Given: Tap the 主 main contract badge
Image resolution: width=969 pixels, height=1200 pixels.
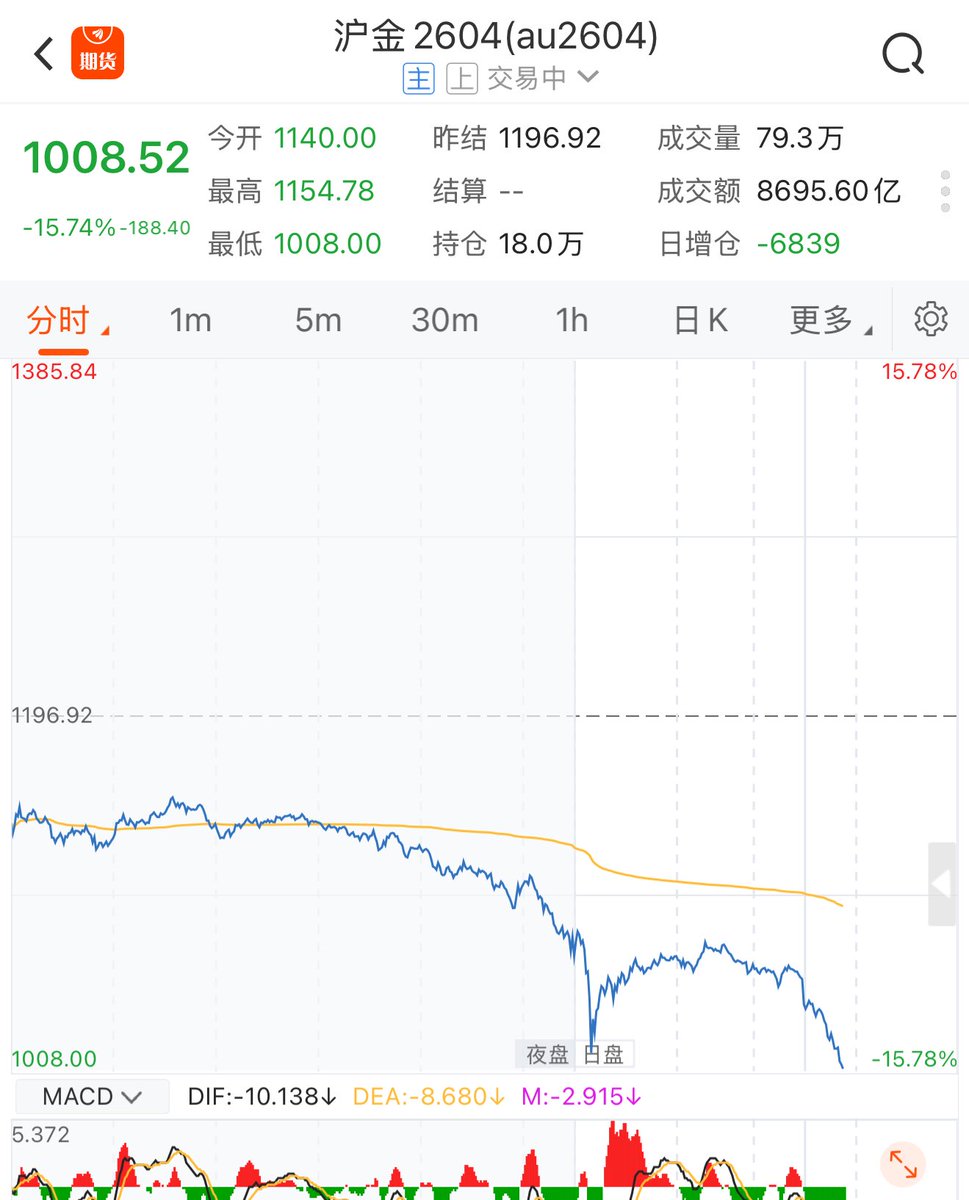Looking at the screenshot, I should (x=418, y=79).
